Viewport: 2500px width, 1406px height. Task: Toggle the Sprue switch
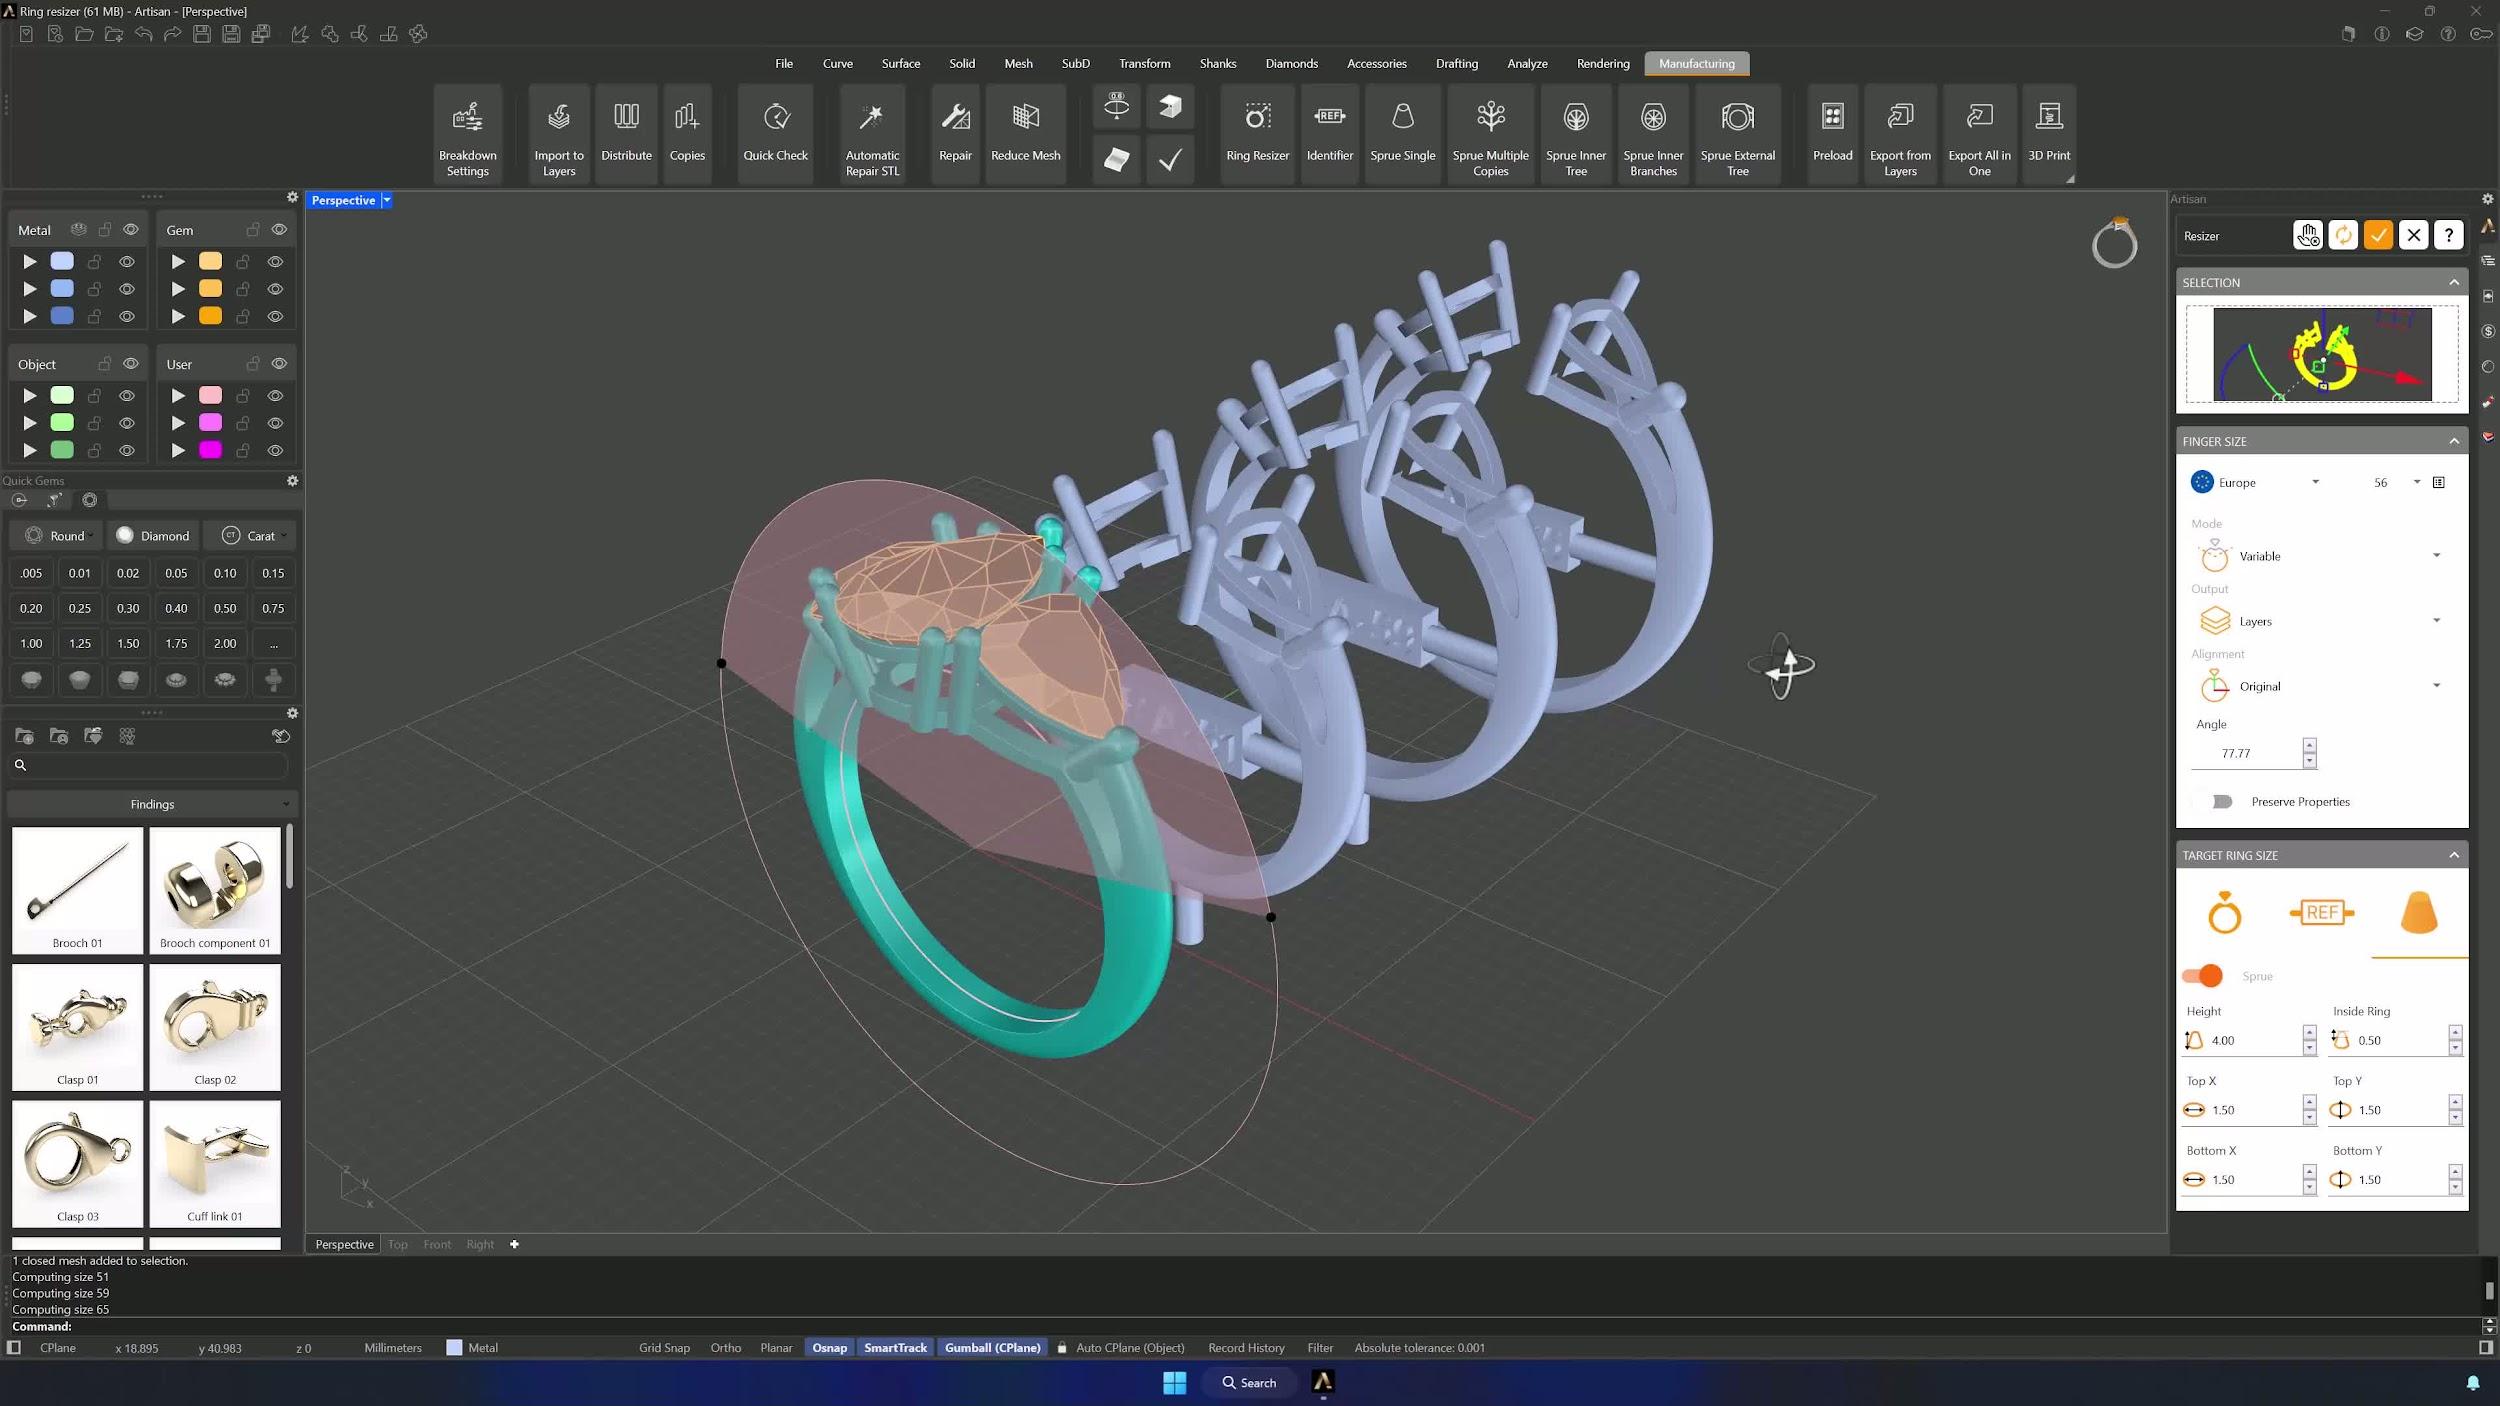tap(2202, 975)
